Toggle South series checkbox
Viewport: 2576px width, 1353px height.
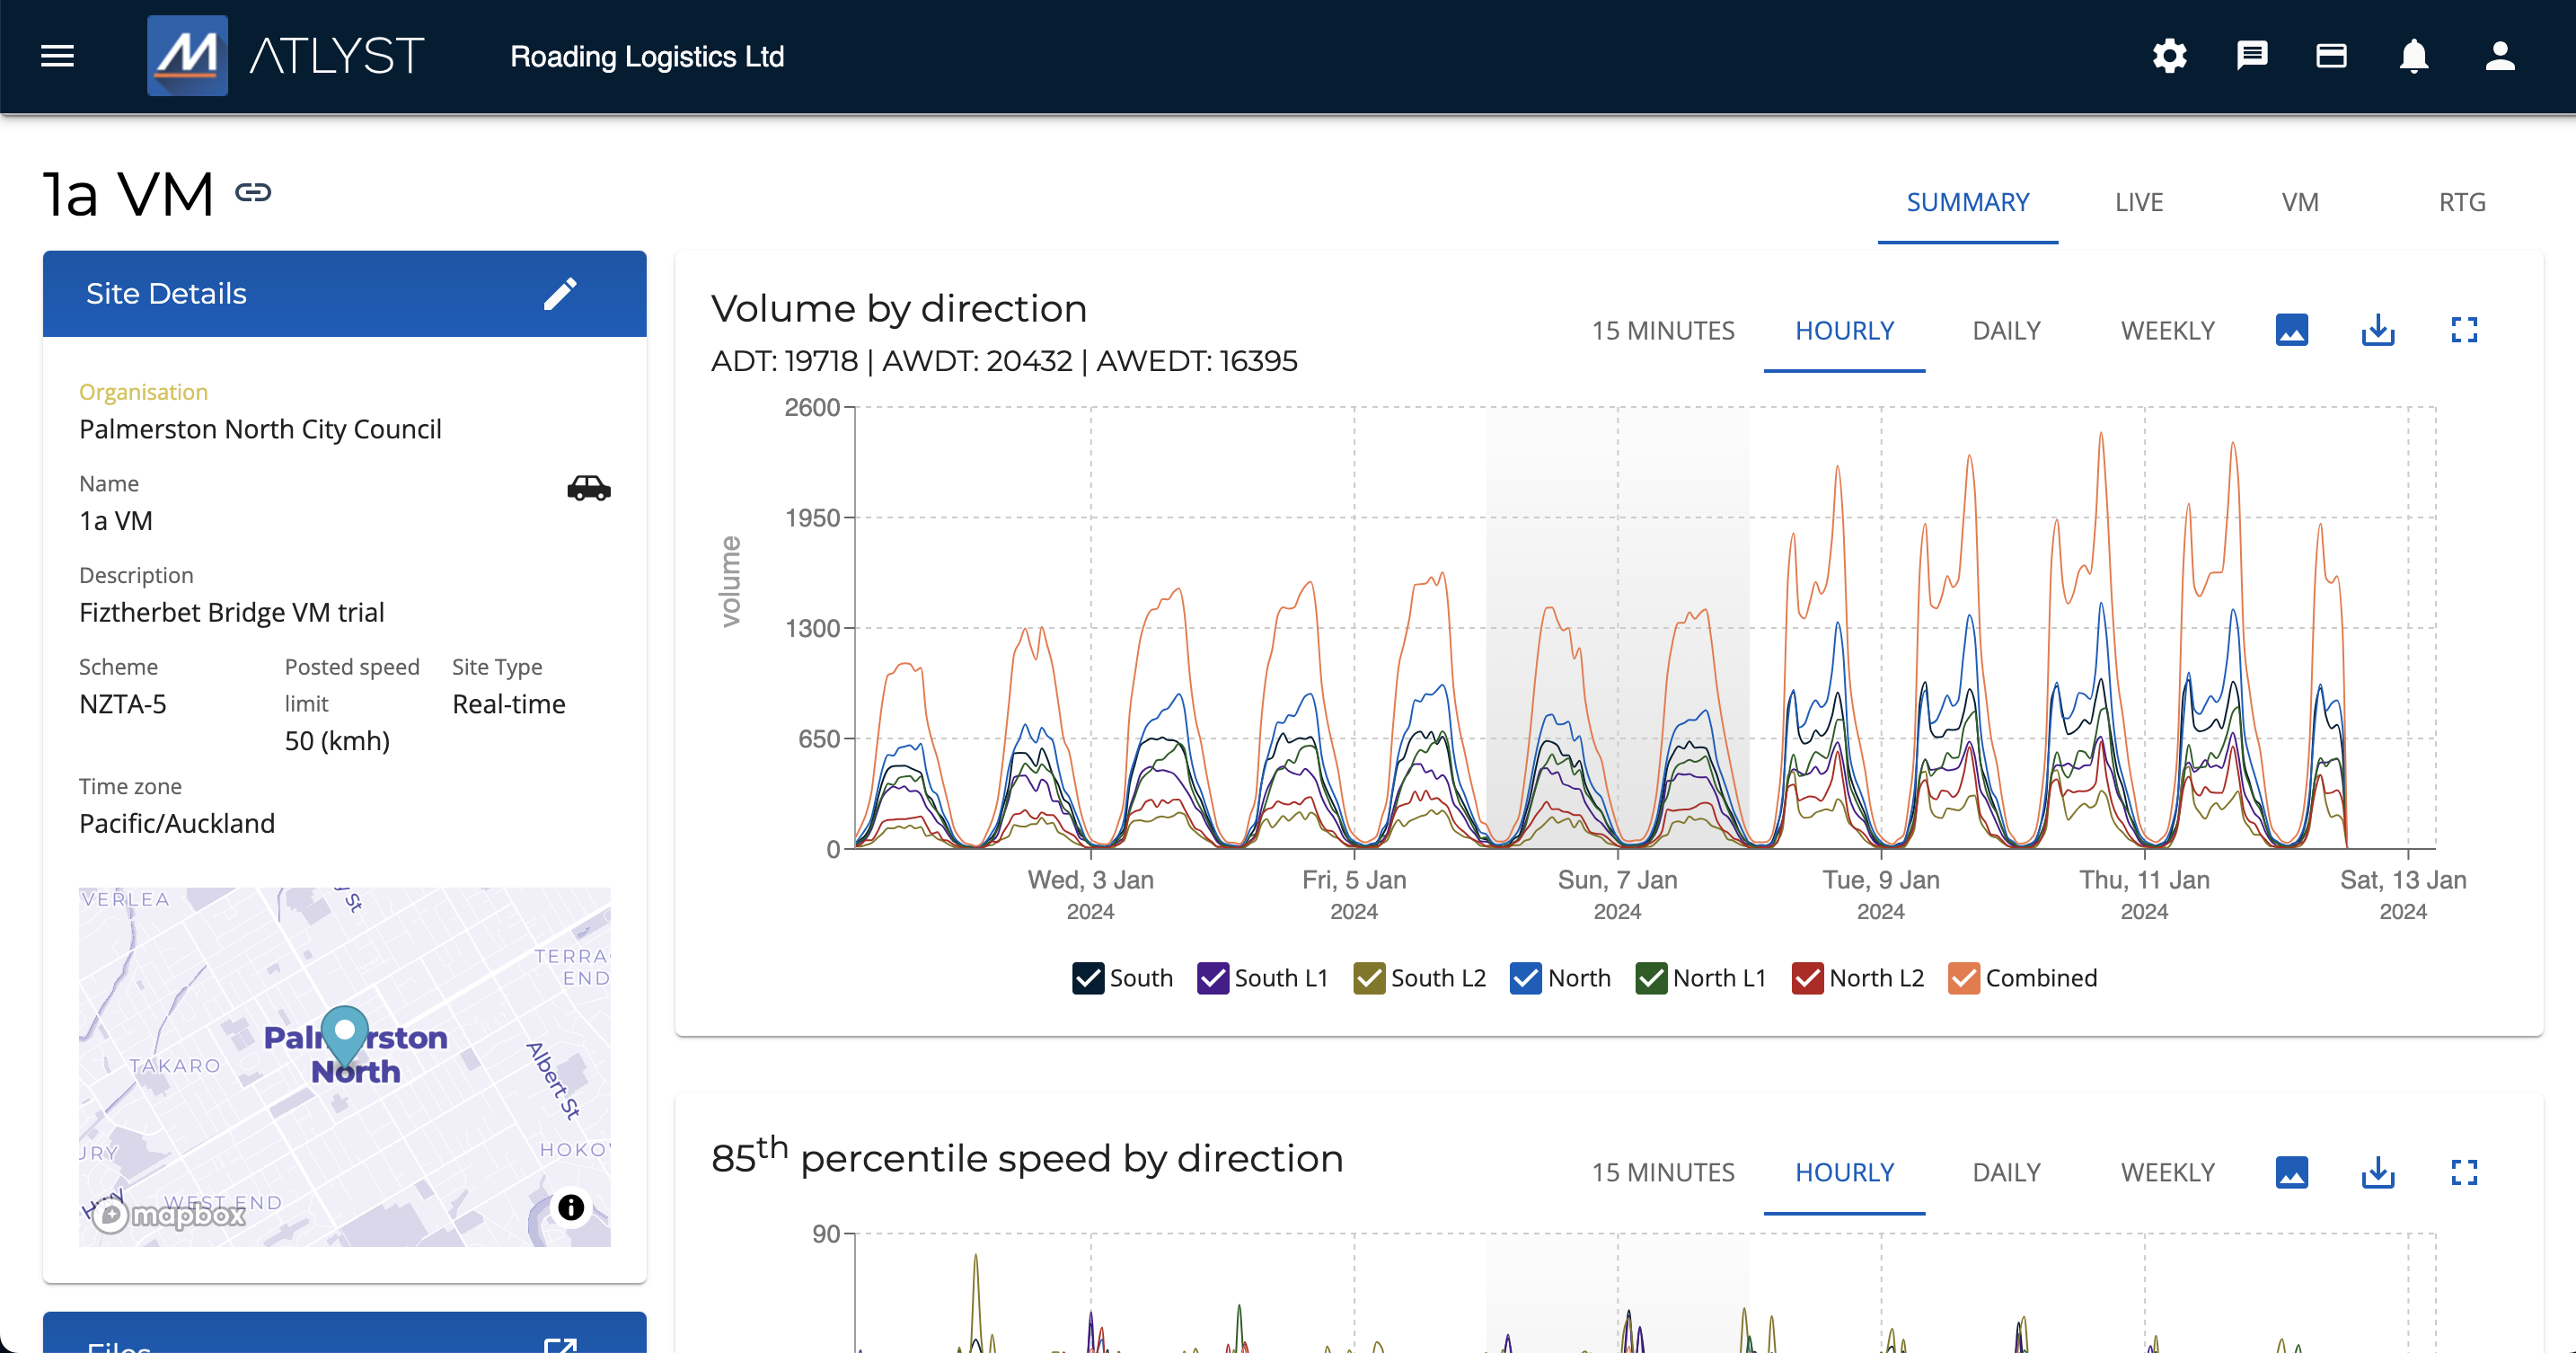click(1088, 977)
